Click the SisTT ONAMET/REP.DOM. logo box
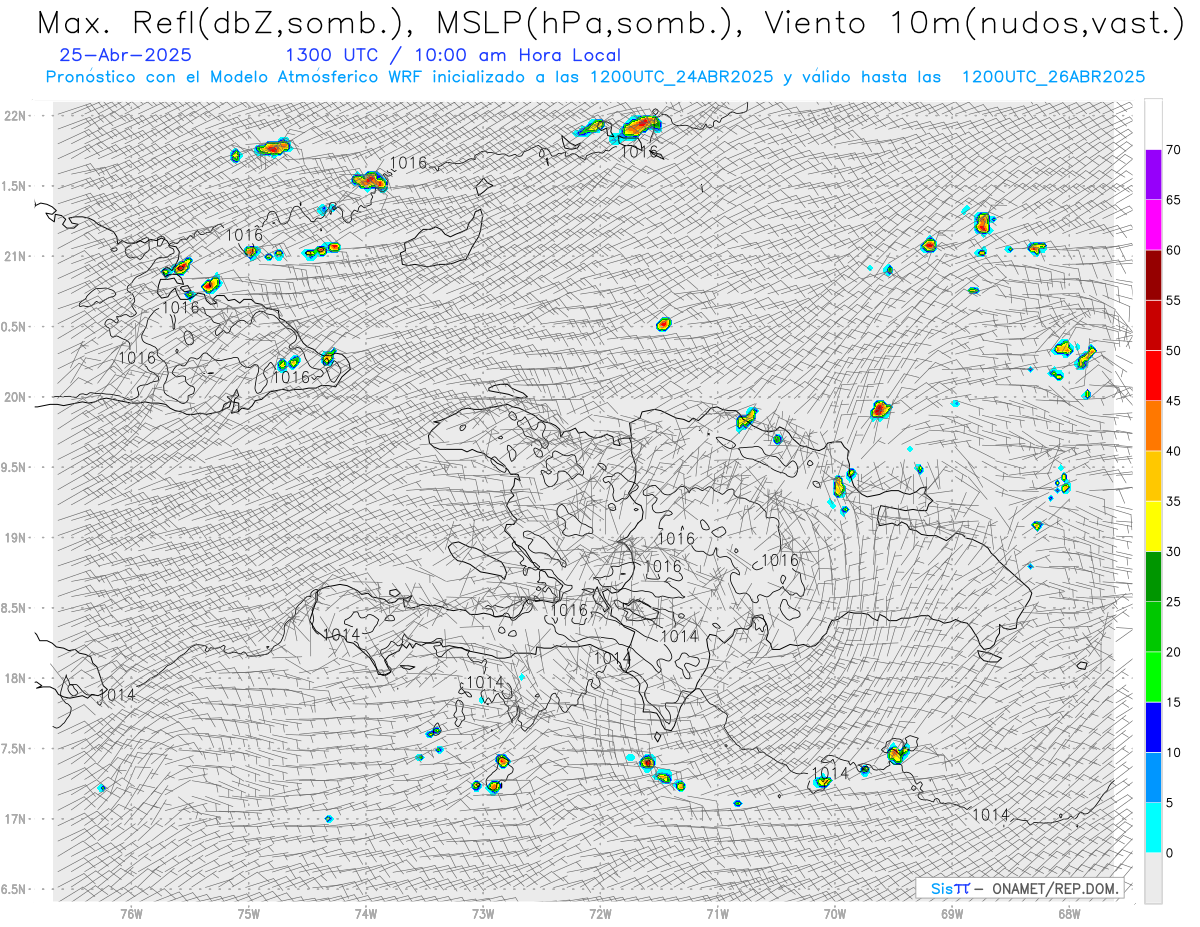The height and width of the screenshot is (927, 1200). point(1019,888)
